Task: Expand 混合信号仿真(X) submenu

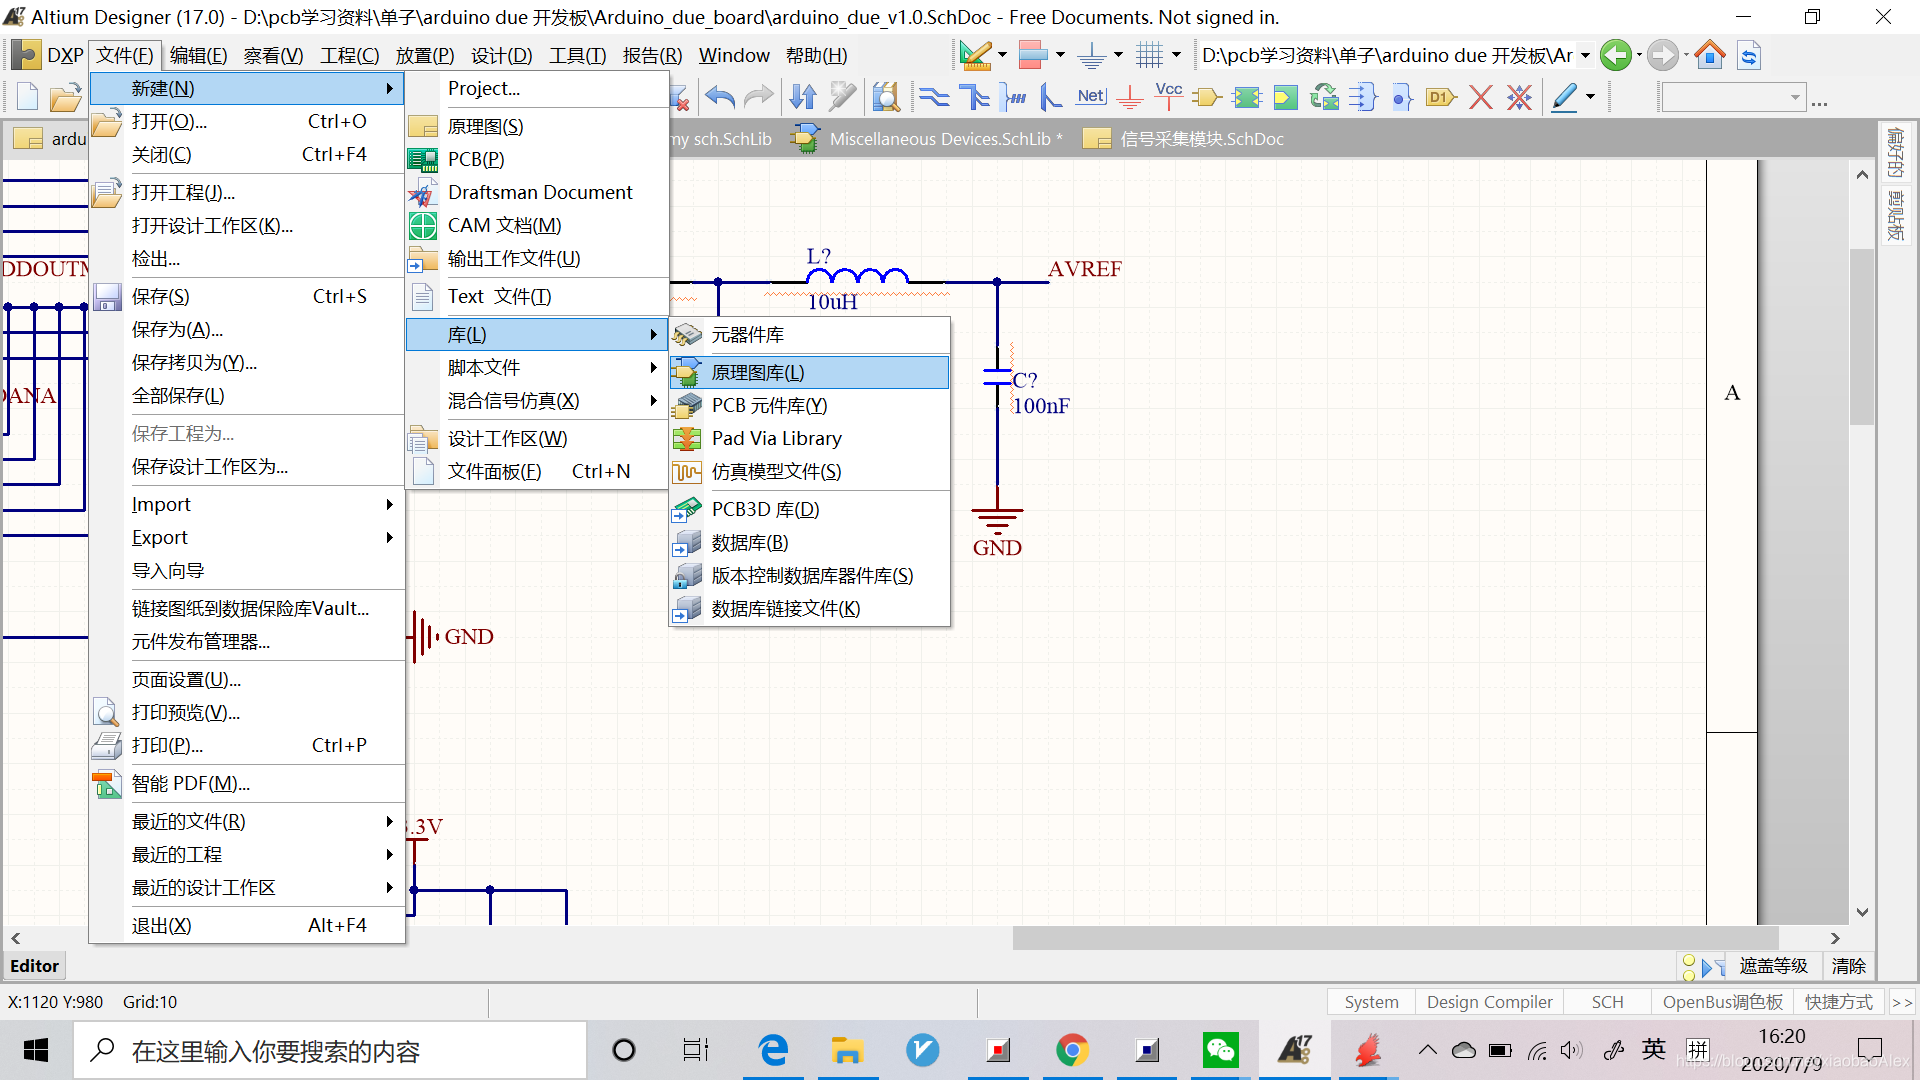Action: point(537,400)
